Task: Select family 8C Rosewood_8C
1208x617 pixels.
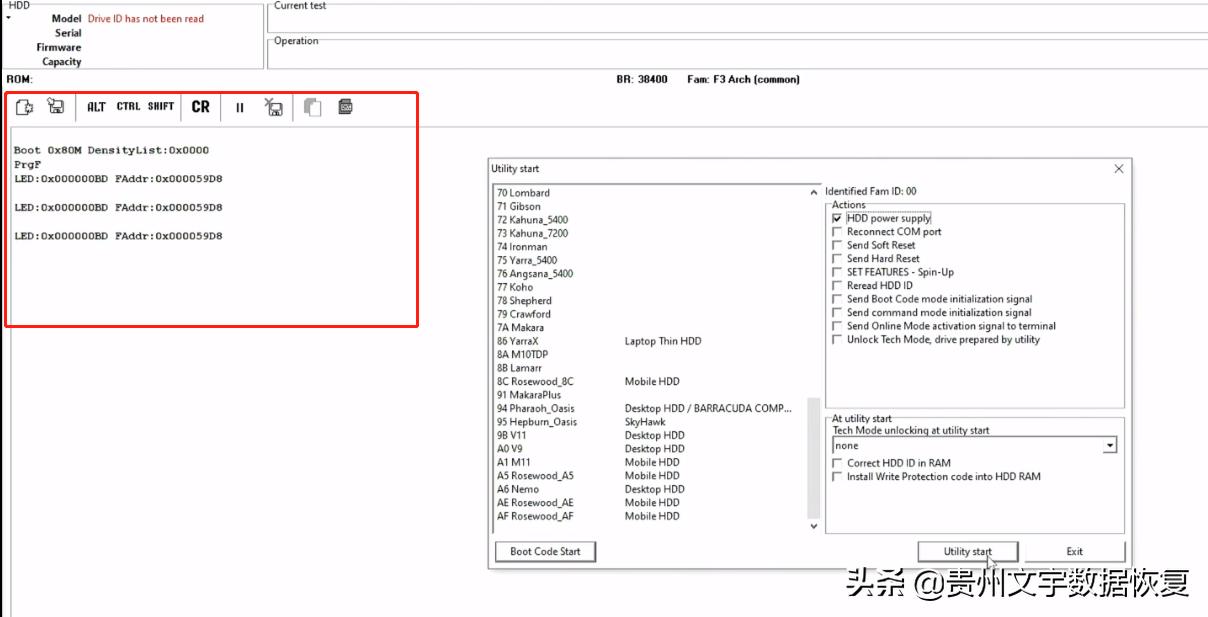Action: [x=651, y=382]
